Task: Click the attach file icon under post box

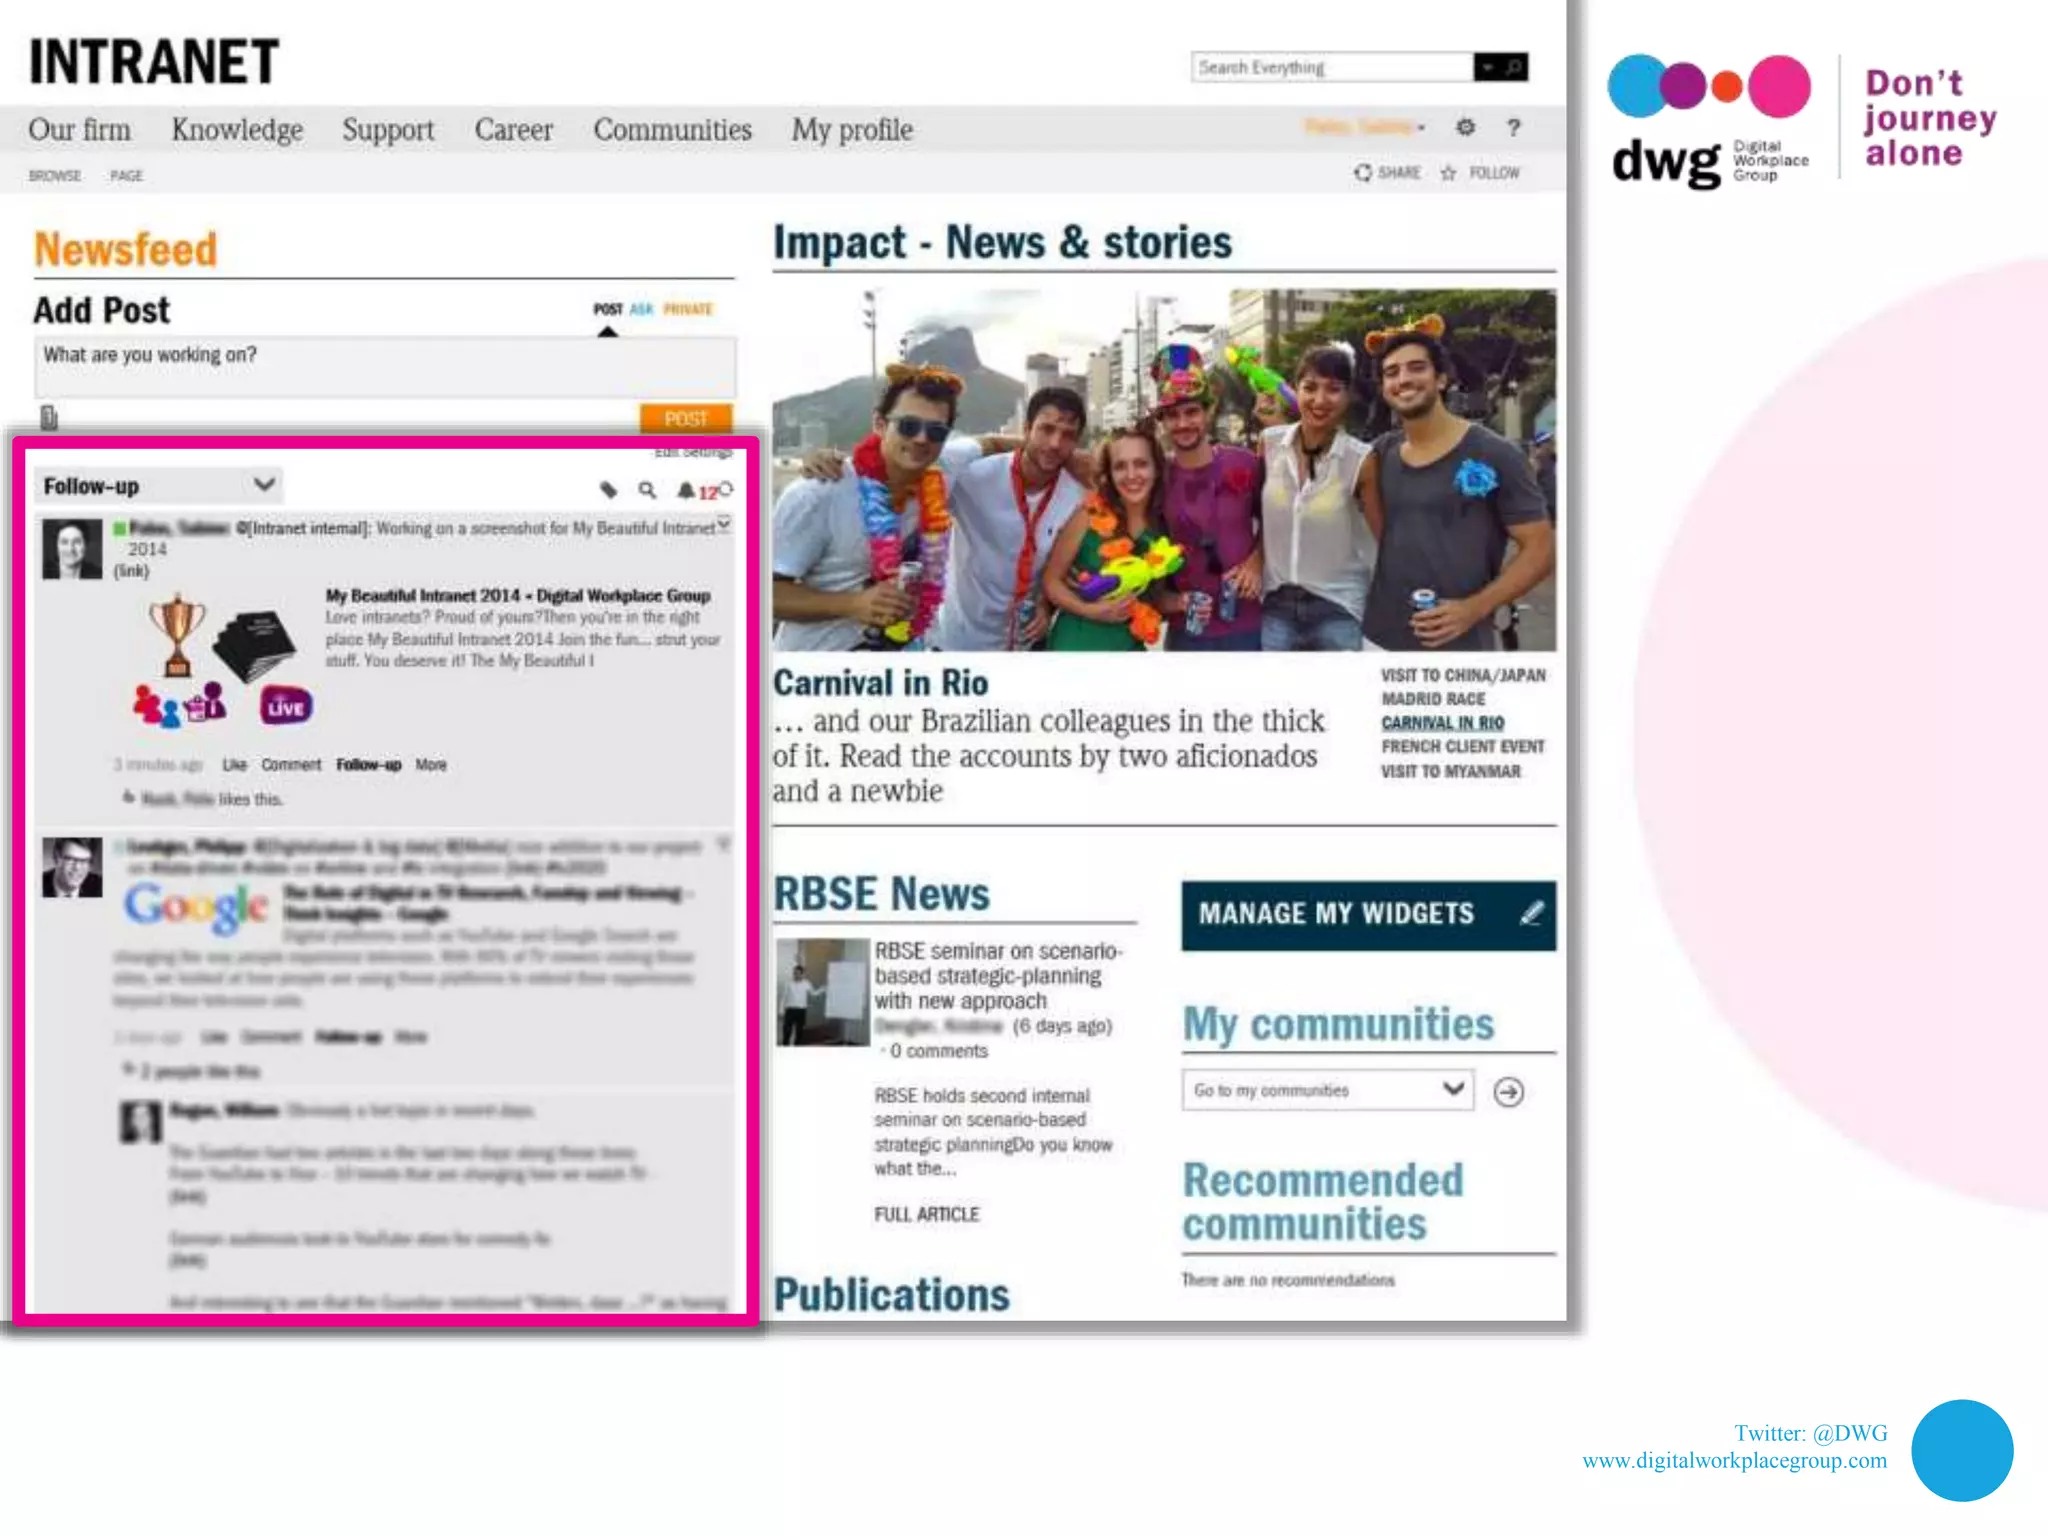Action: click(49, 416)
